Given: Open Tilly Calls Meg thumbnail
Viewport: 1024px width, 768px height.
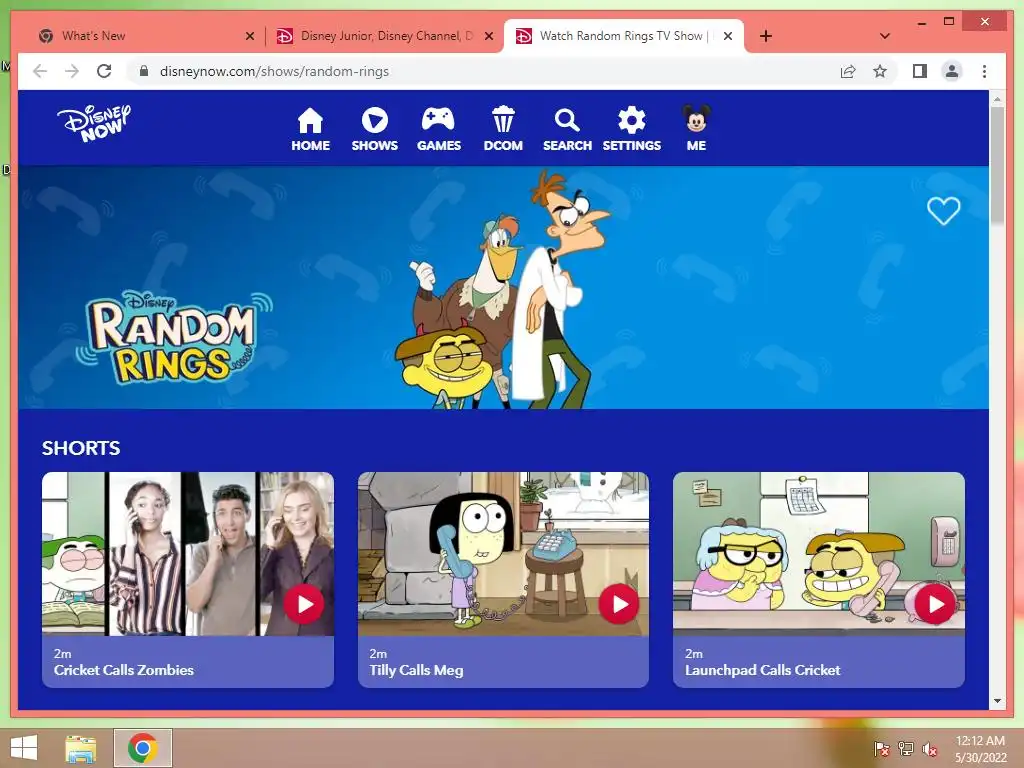Looking at the screenshot, I should pyautogui.click(x=503, y=554).
